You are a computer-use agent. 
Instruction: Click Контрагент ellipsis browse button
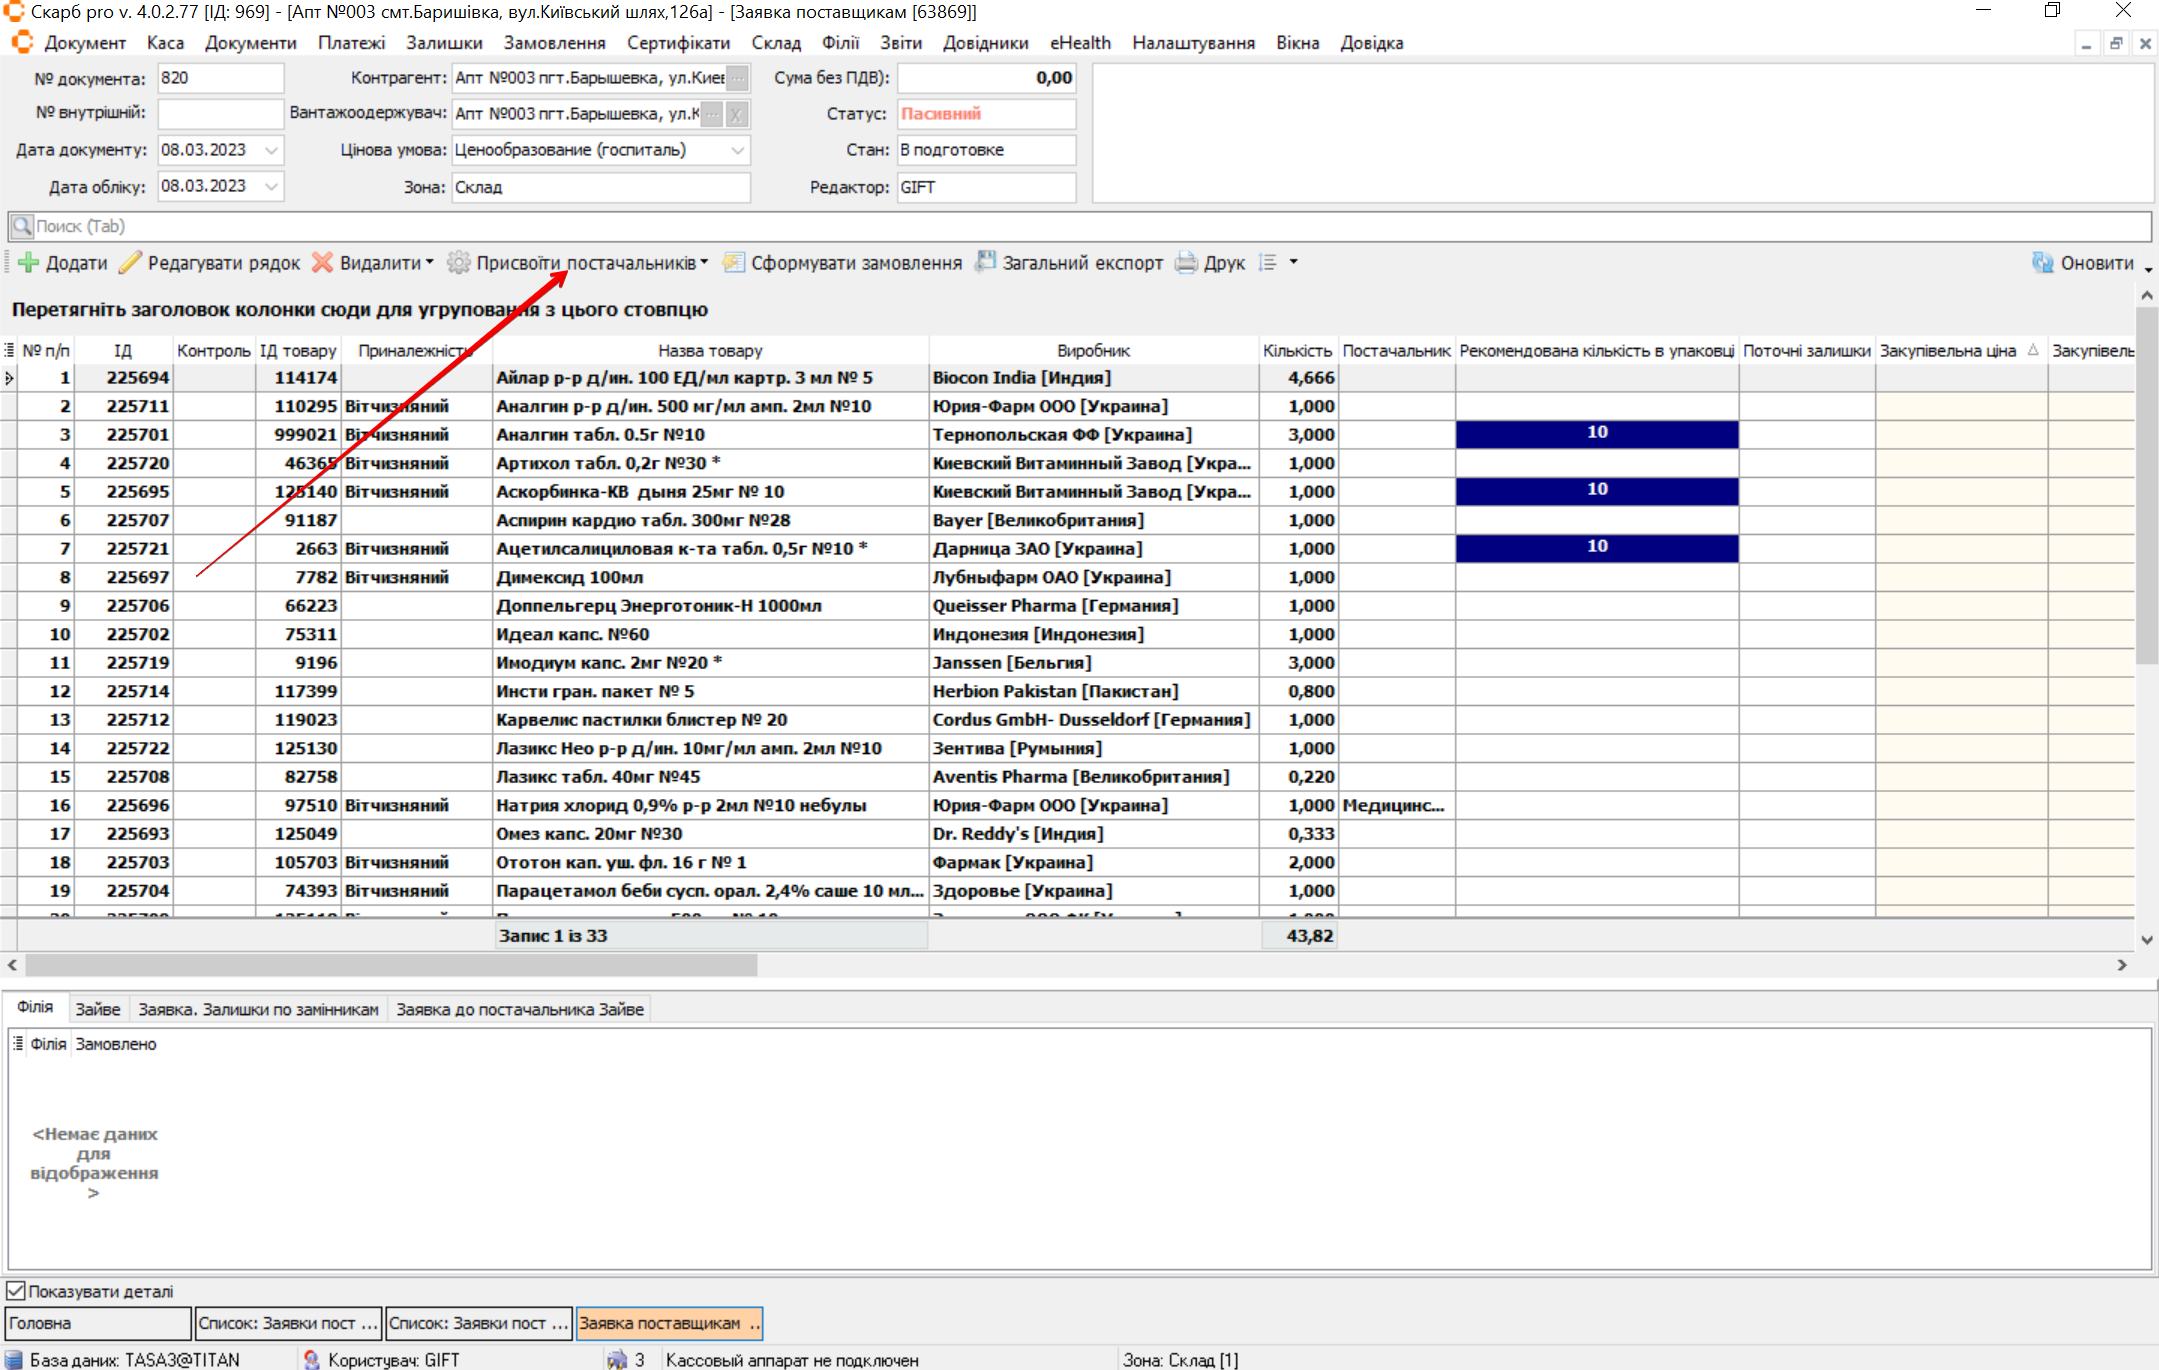click(x=737, y=78)
